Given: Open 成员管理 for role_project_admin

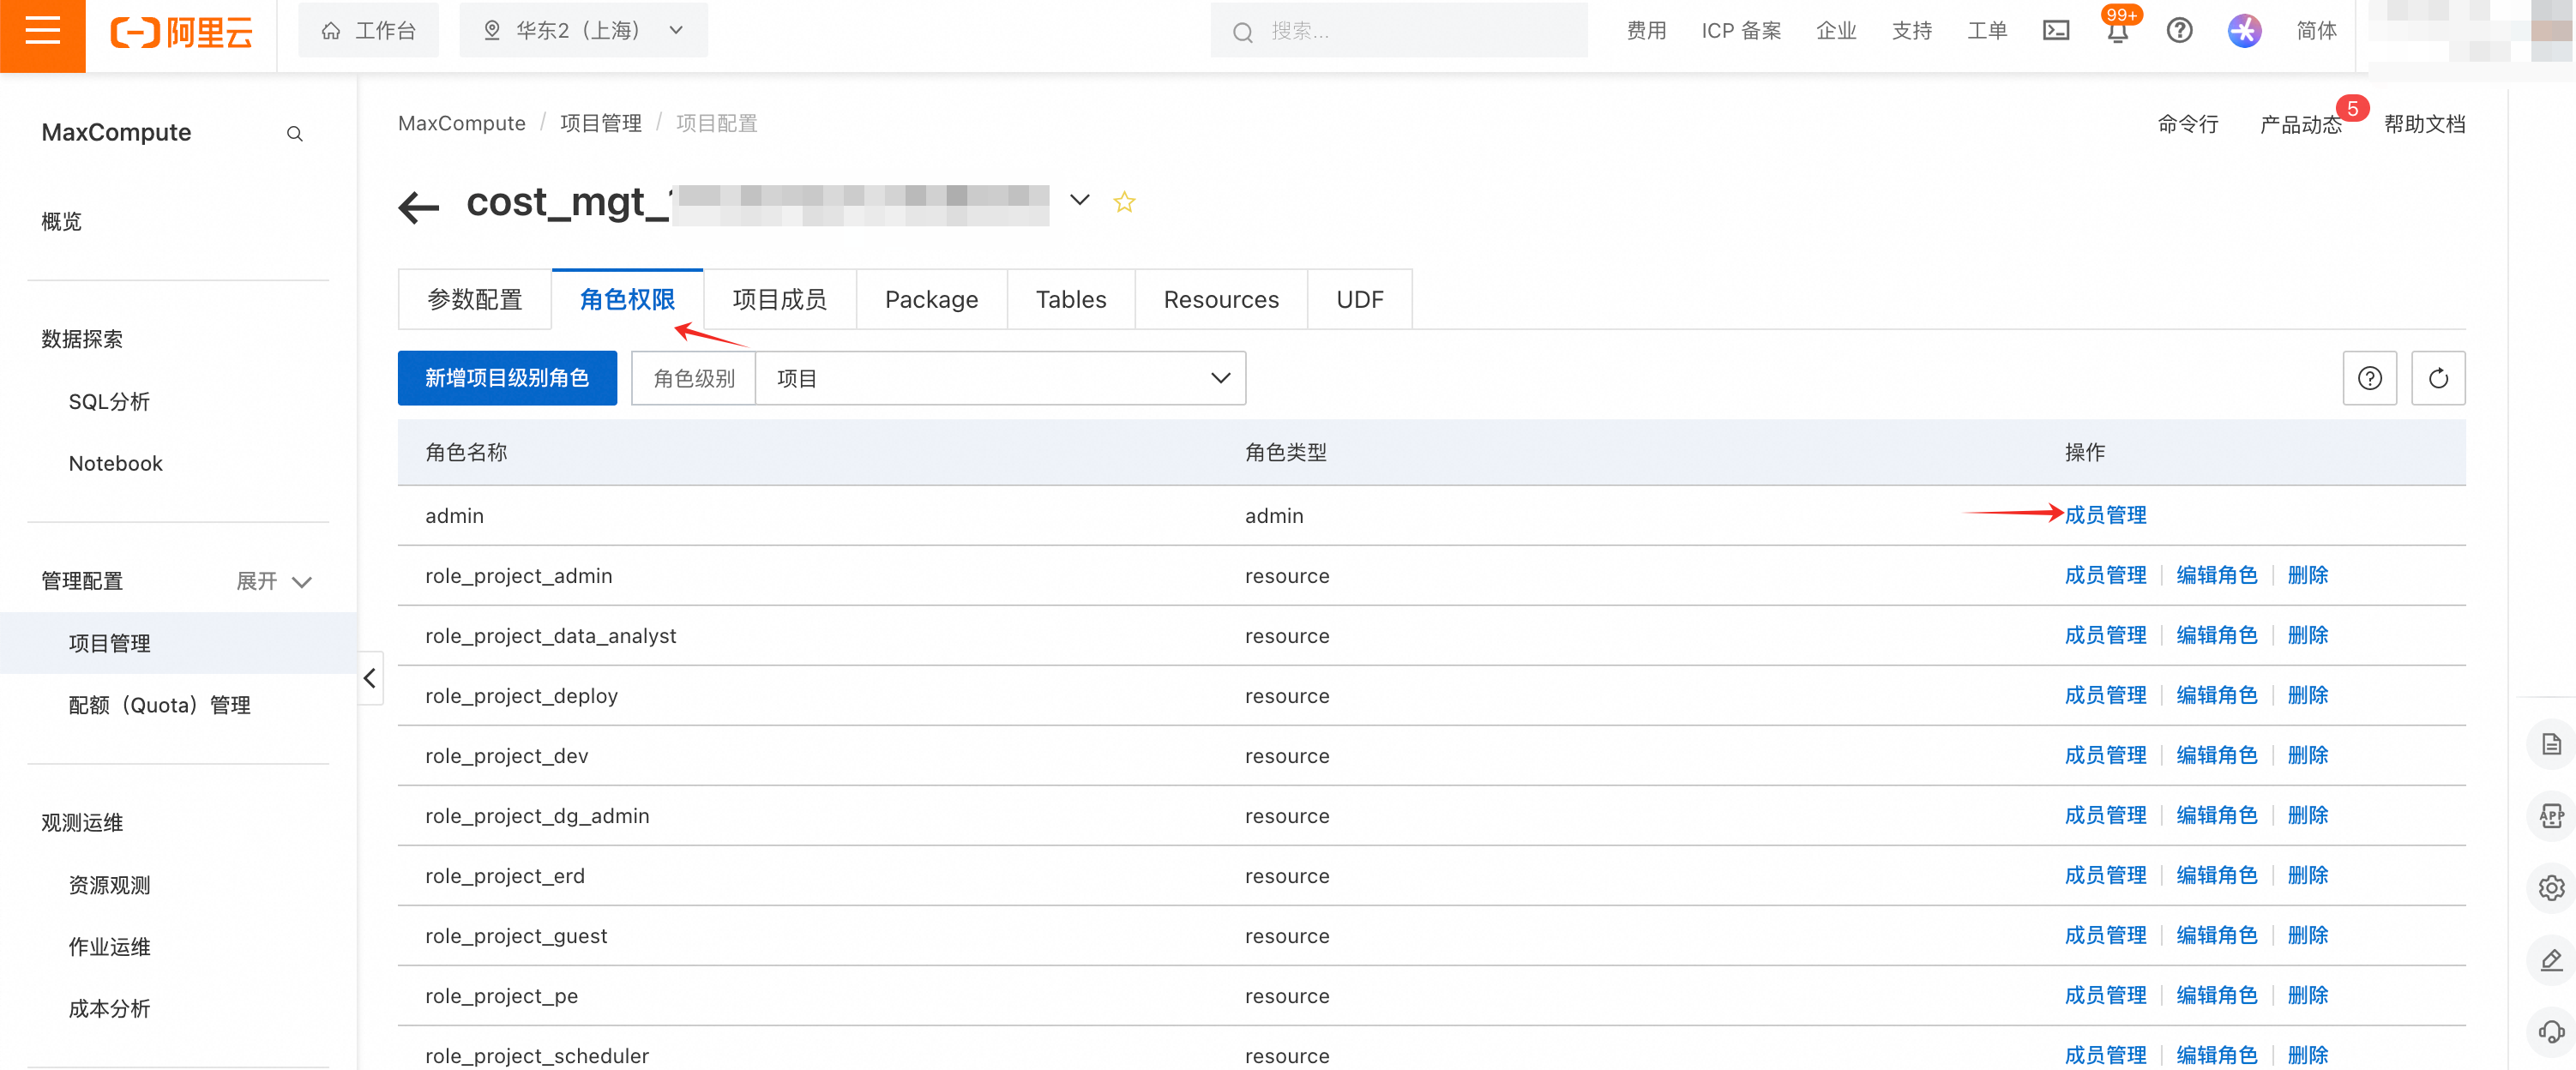Looking at the screenshot, I should coord(2105,575).
